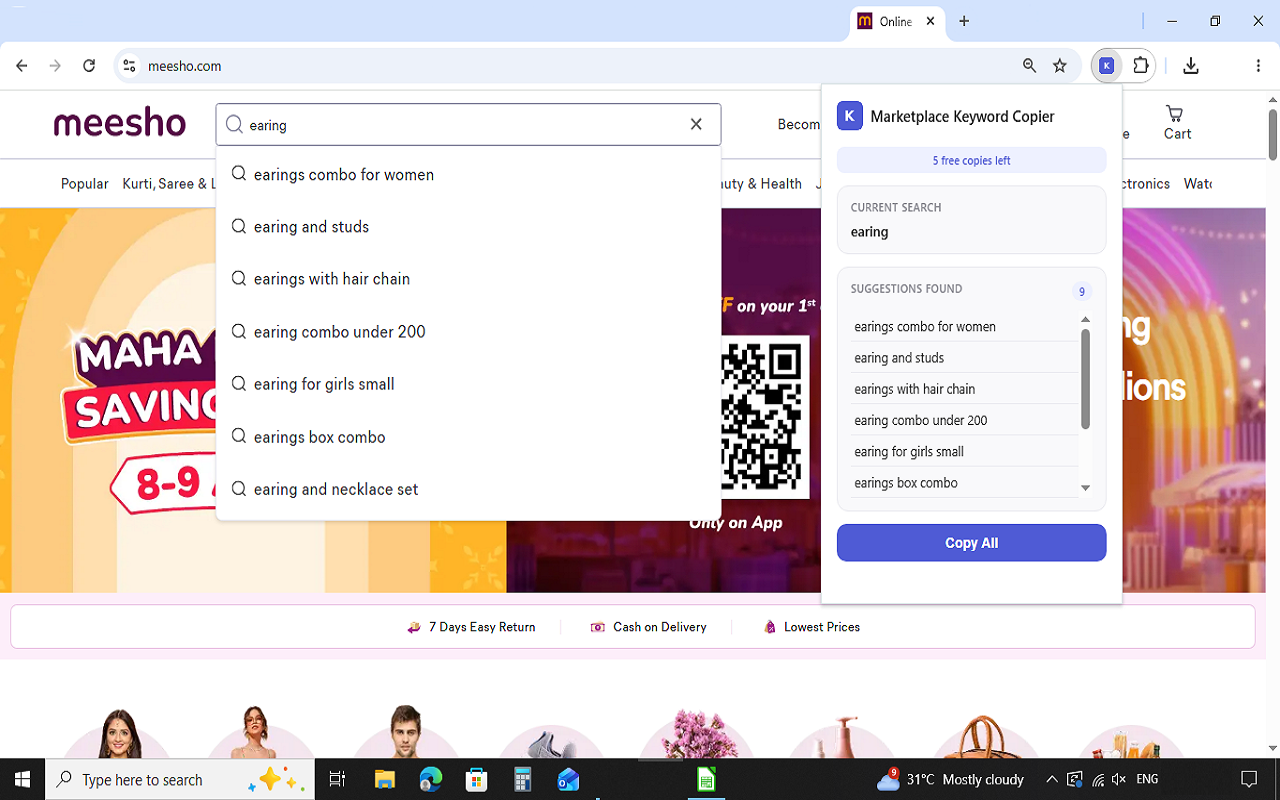
Task: Open File Explorer from taskbar
Action: 385,779
